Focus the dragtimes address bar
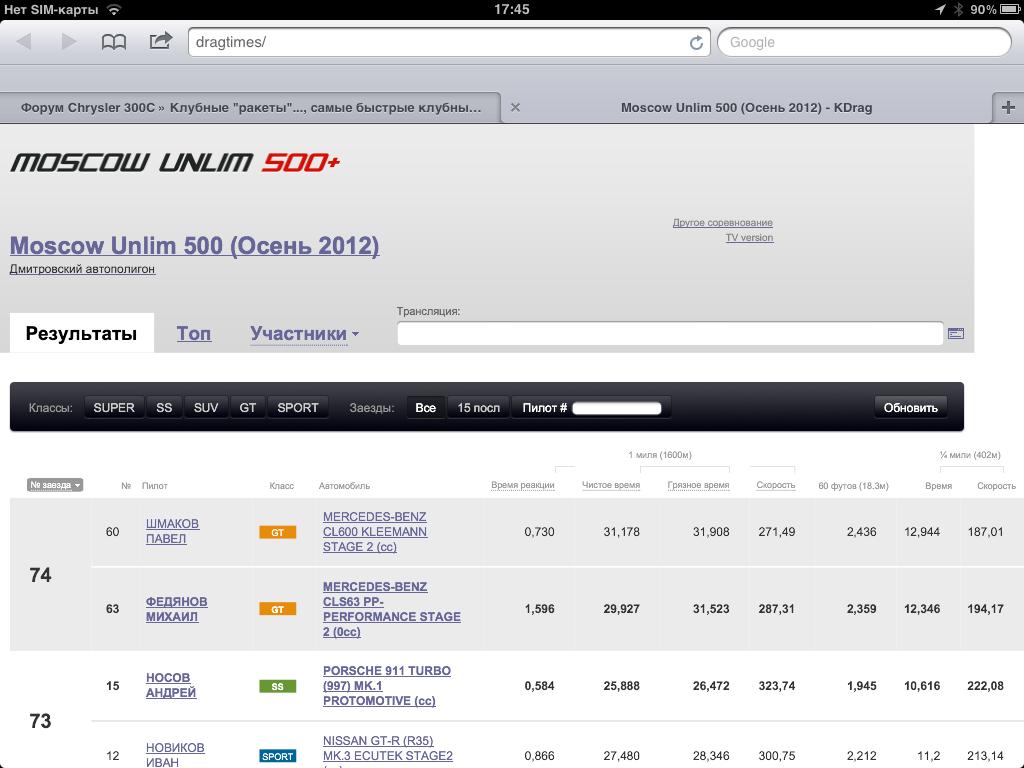 pyautogui.click(x=449, y=42)
